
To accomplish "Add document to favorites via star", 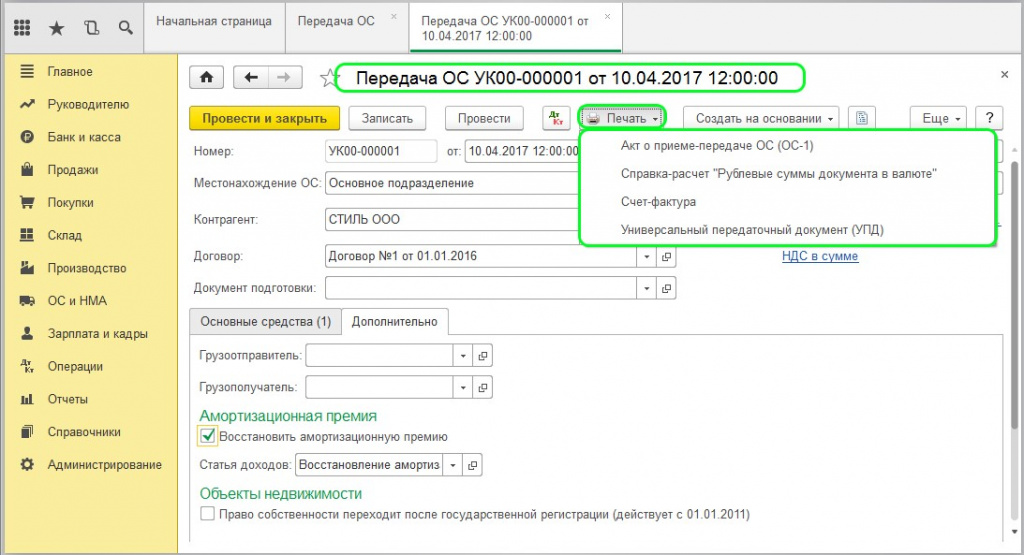I will 325,78.
